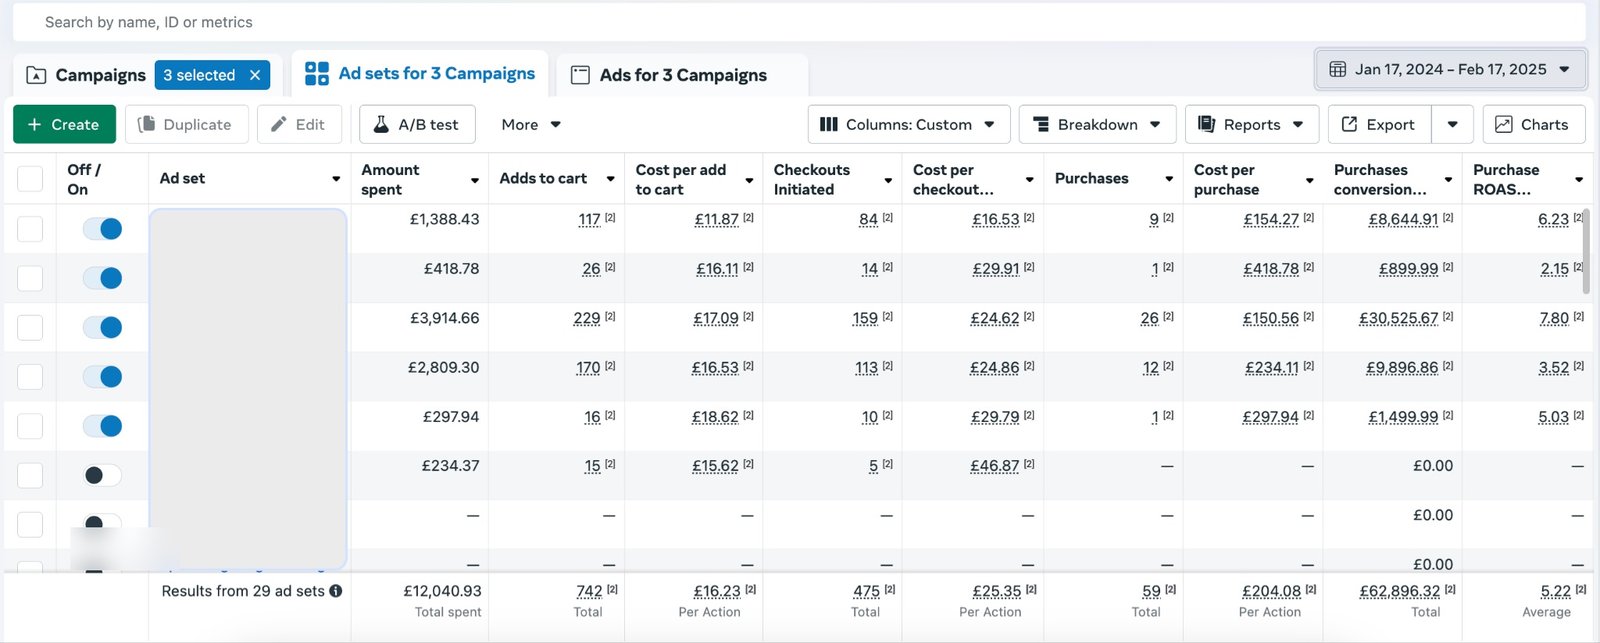
Task: Click the 113 checkouts initiated value
Action: pyautogui.click(x=866, y=367)
